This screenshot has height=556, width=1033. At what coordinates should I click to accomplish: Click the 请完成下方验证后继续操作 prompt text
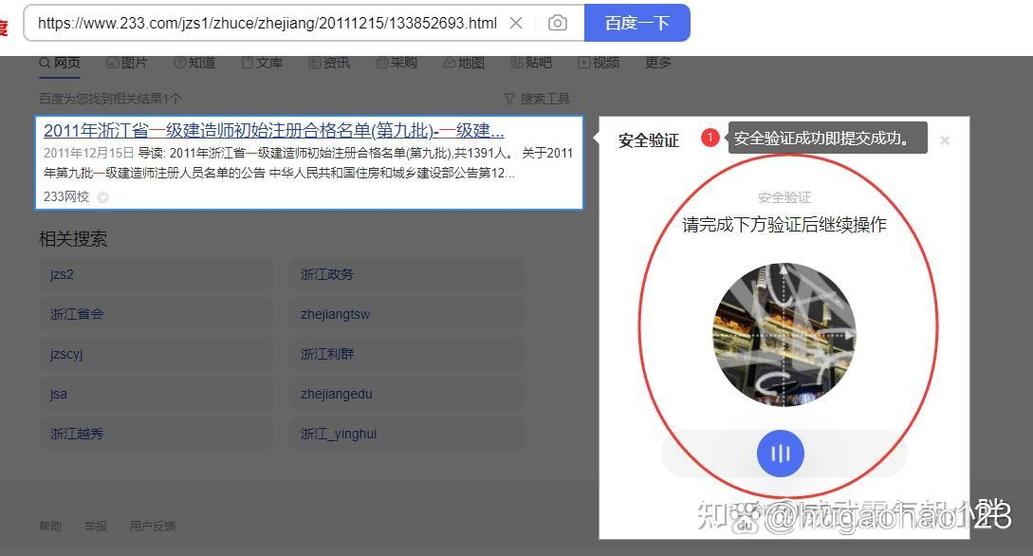pyautogui.click(x=784, y=225)
